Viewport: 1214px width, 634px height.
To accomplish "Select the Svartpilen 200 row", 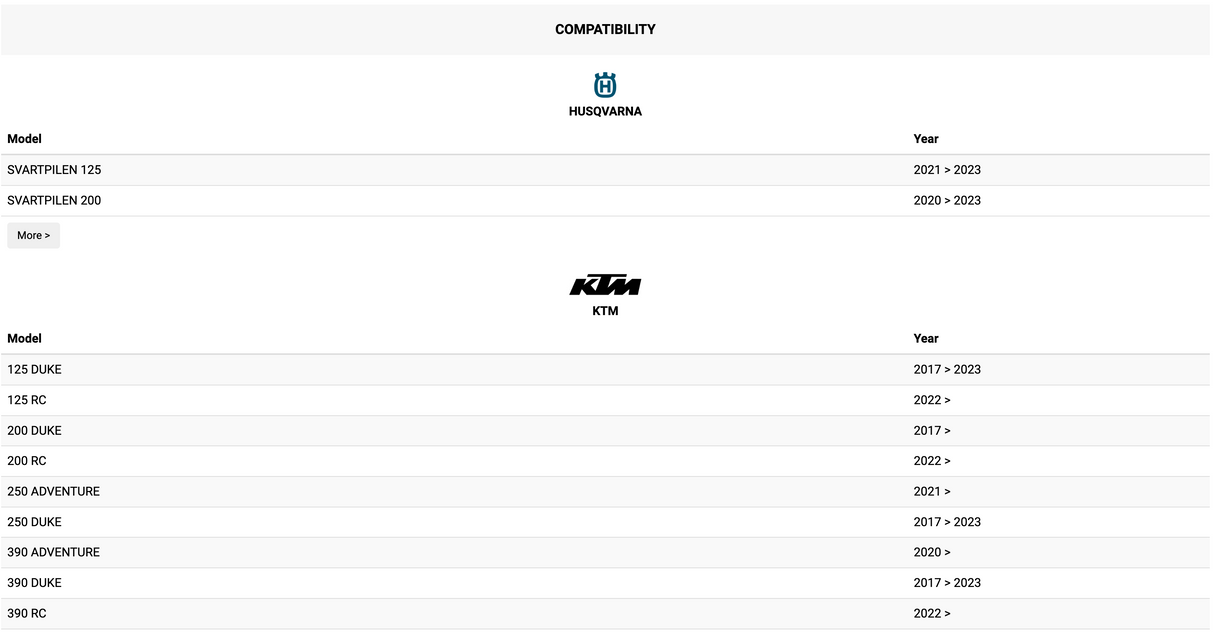I will 54,200.
